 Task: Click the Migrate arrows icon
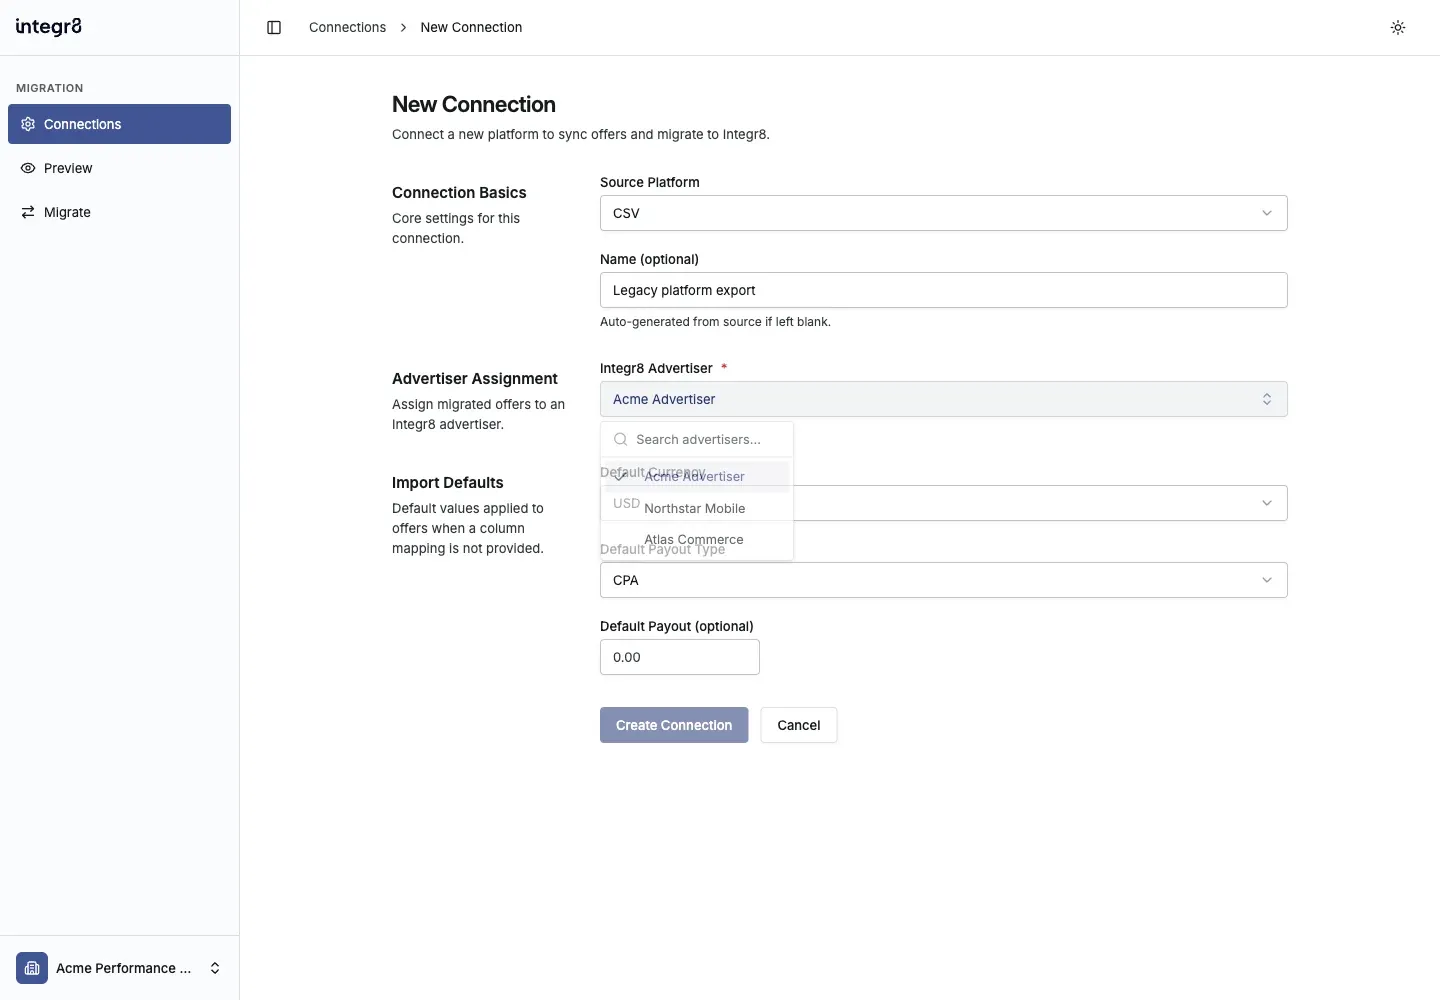(x=28, y=212)
